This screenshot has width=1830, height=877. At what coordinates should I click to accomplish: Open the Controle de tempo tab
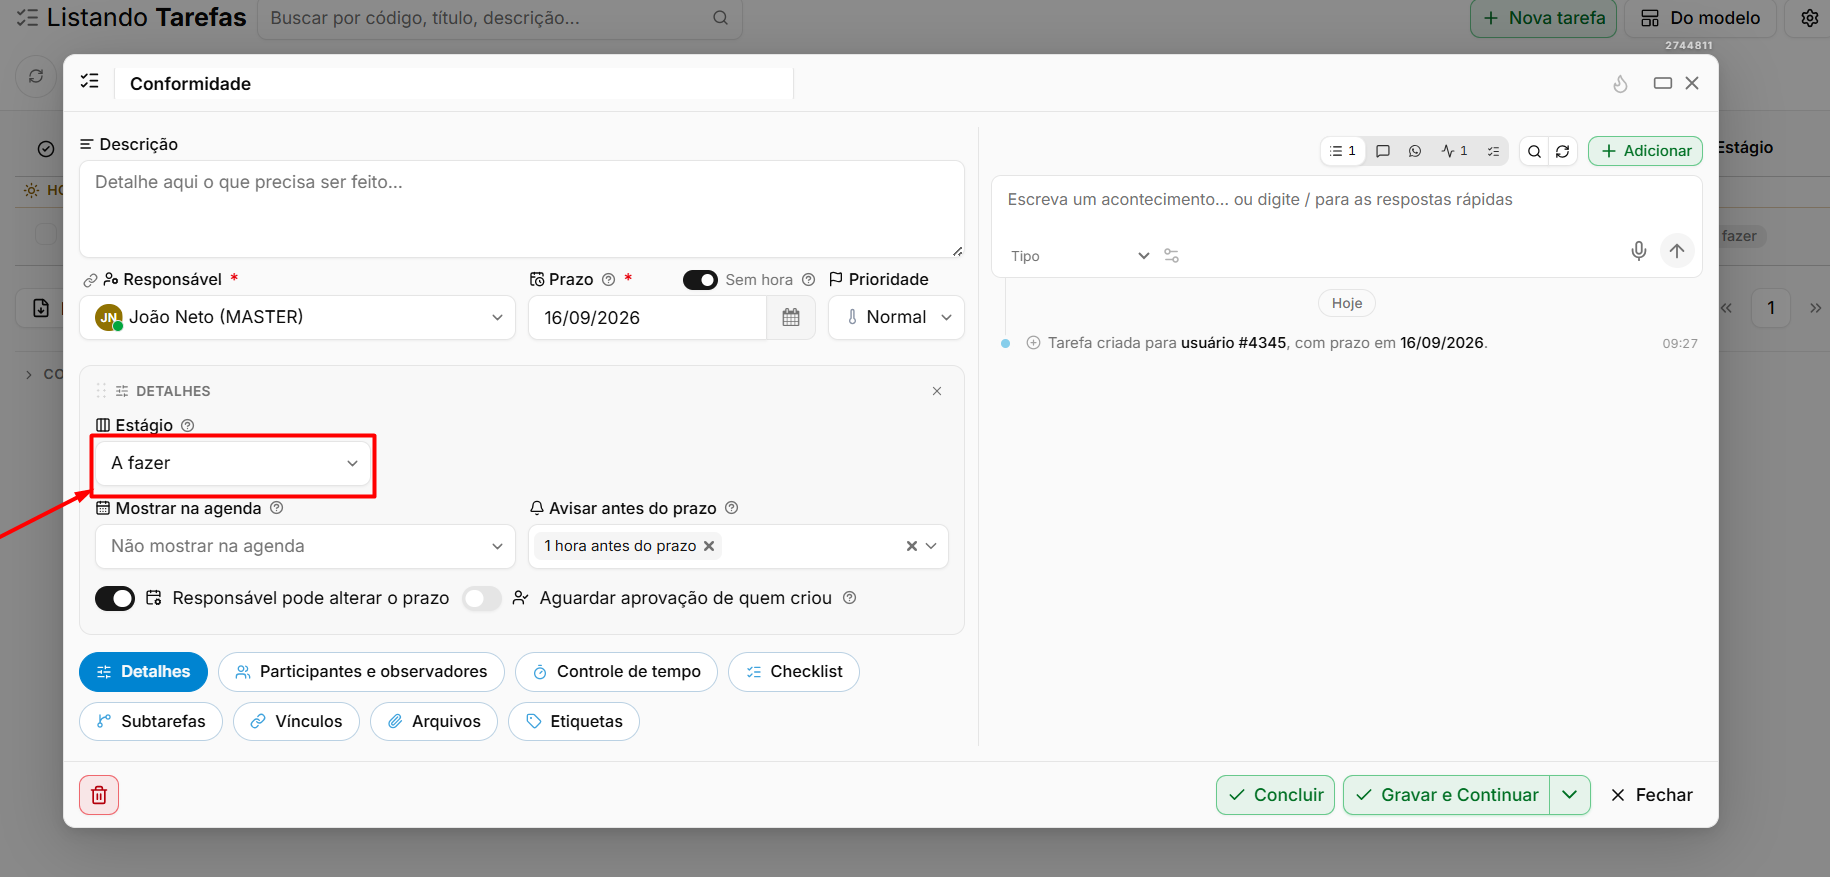tap(616, 672)
